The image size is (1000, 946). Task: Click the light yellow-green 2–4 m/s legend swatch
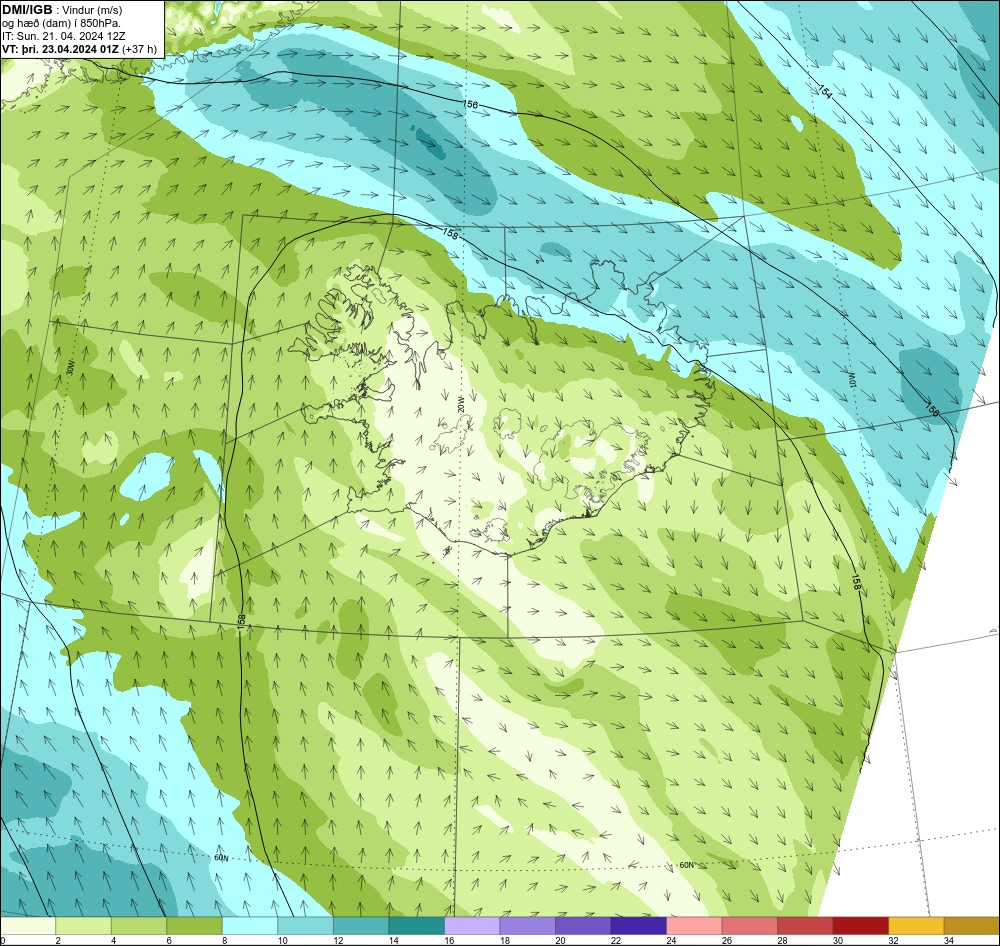(84, 926)
